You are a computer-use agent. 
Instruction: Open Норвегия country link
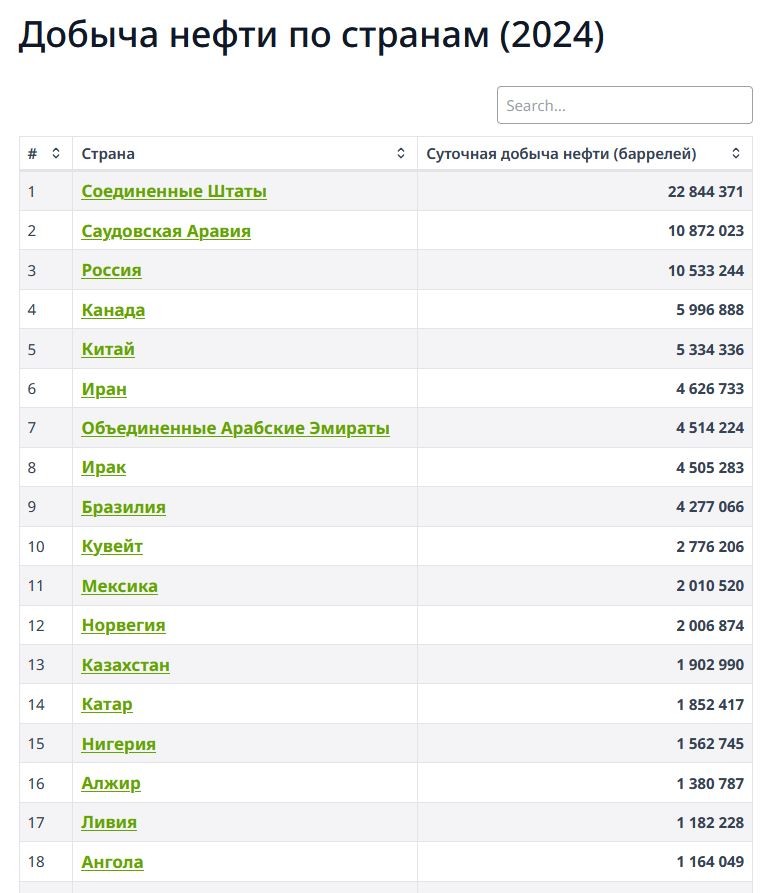coord(123,625)
